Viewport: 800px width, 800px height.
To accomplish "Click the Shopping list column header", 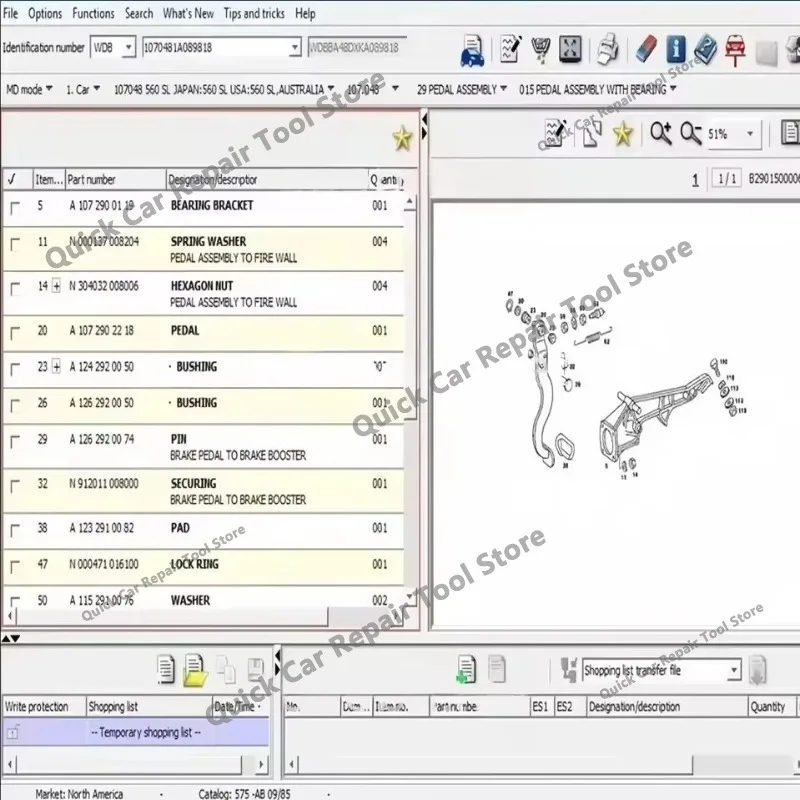I will pos(148,707).
